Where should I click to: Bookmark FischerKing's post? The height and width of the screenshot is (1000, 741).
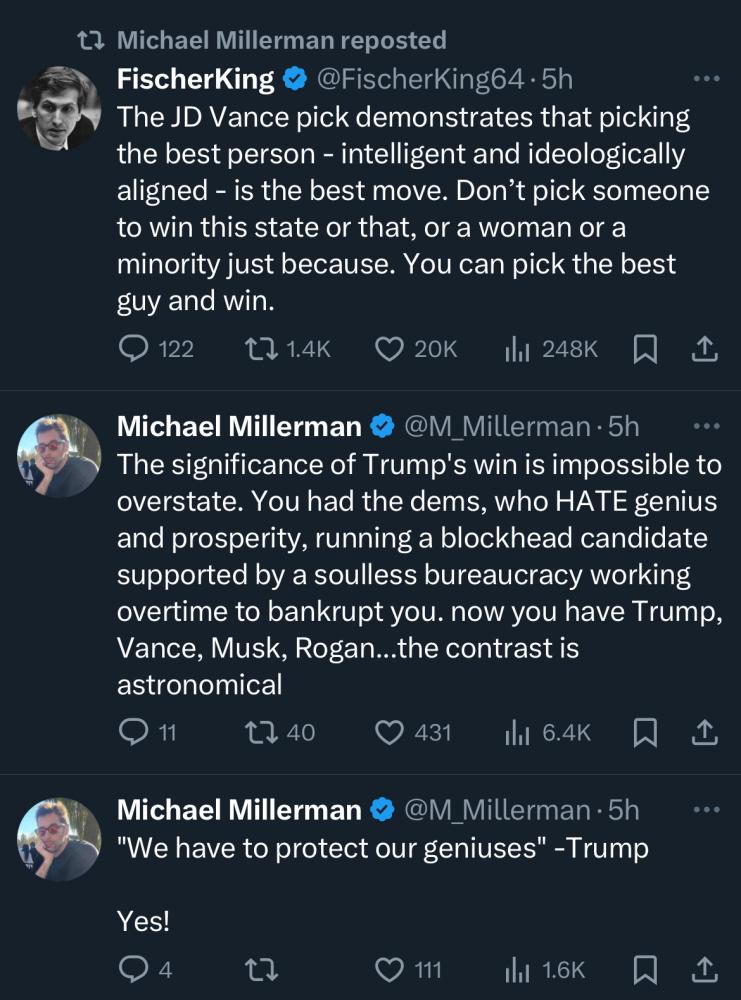646,348
